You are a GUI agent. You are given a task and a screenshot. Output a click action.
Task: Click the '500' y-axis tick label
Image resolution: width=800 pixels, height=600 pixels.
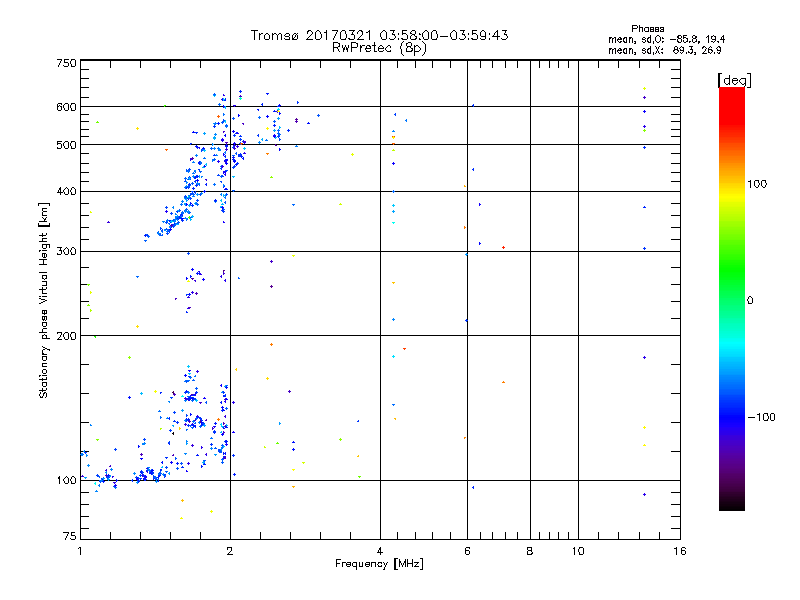(x=66, y=145)
